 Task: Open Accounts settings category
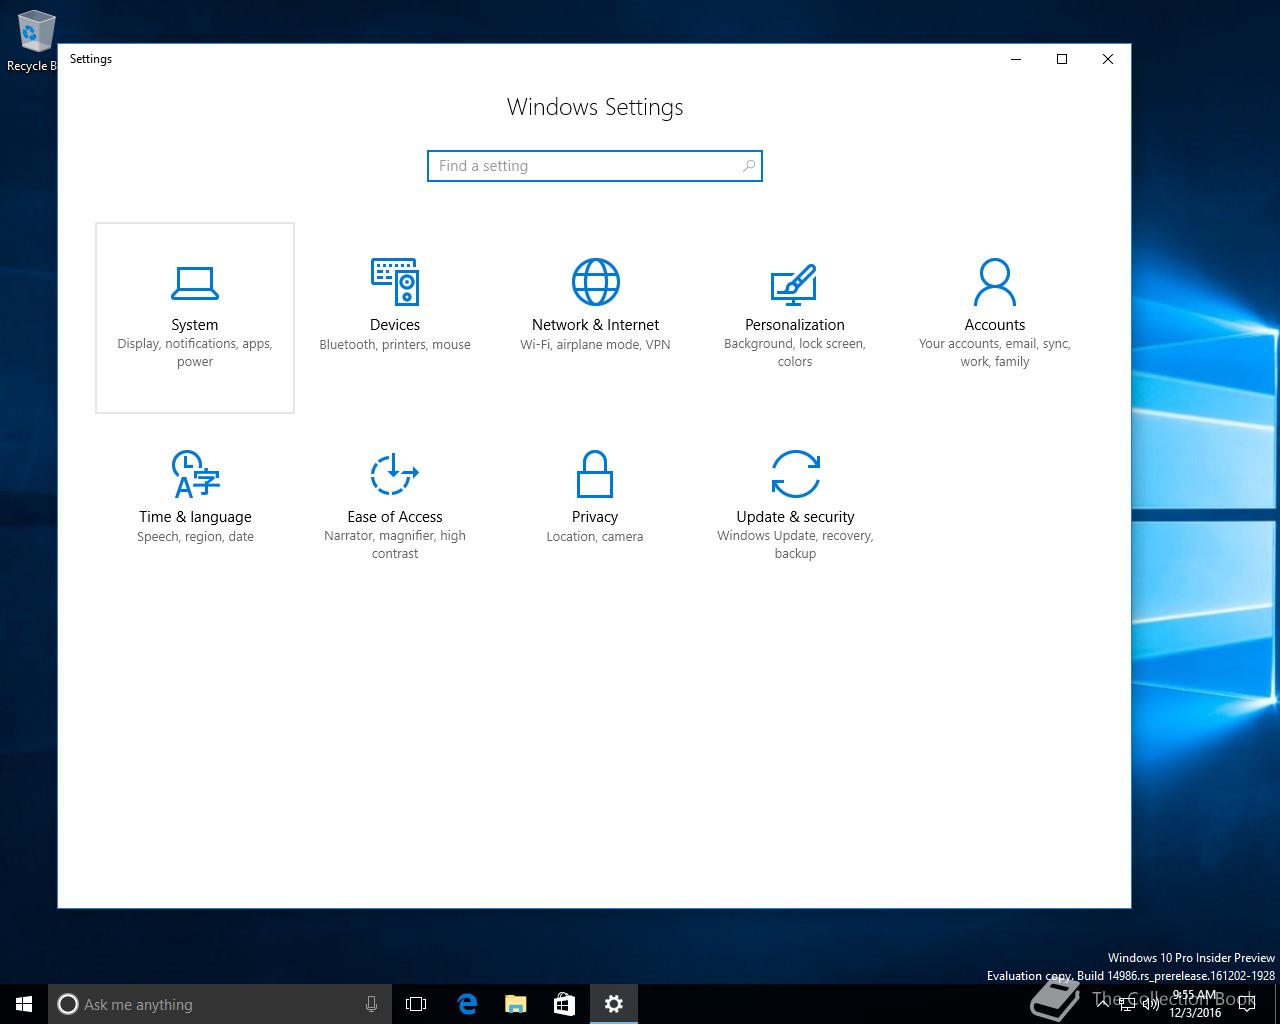click(995, 317)
